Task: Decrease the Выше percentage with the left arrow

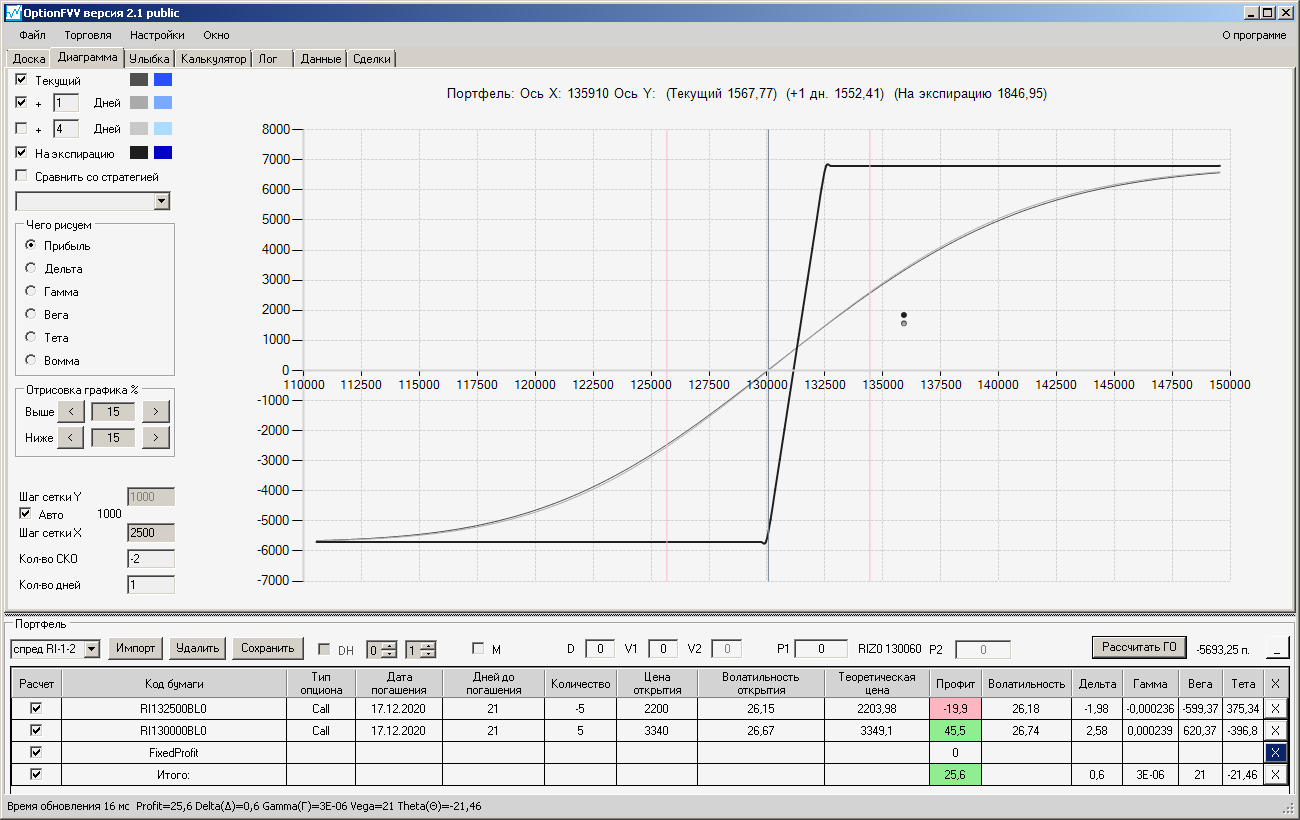Action: coord(70,411)
